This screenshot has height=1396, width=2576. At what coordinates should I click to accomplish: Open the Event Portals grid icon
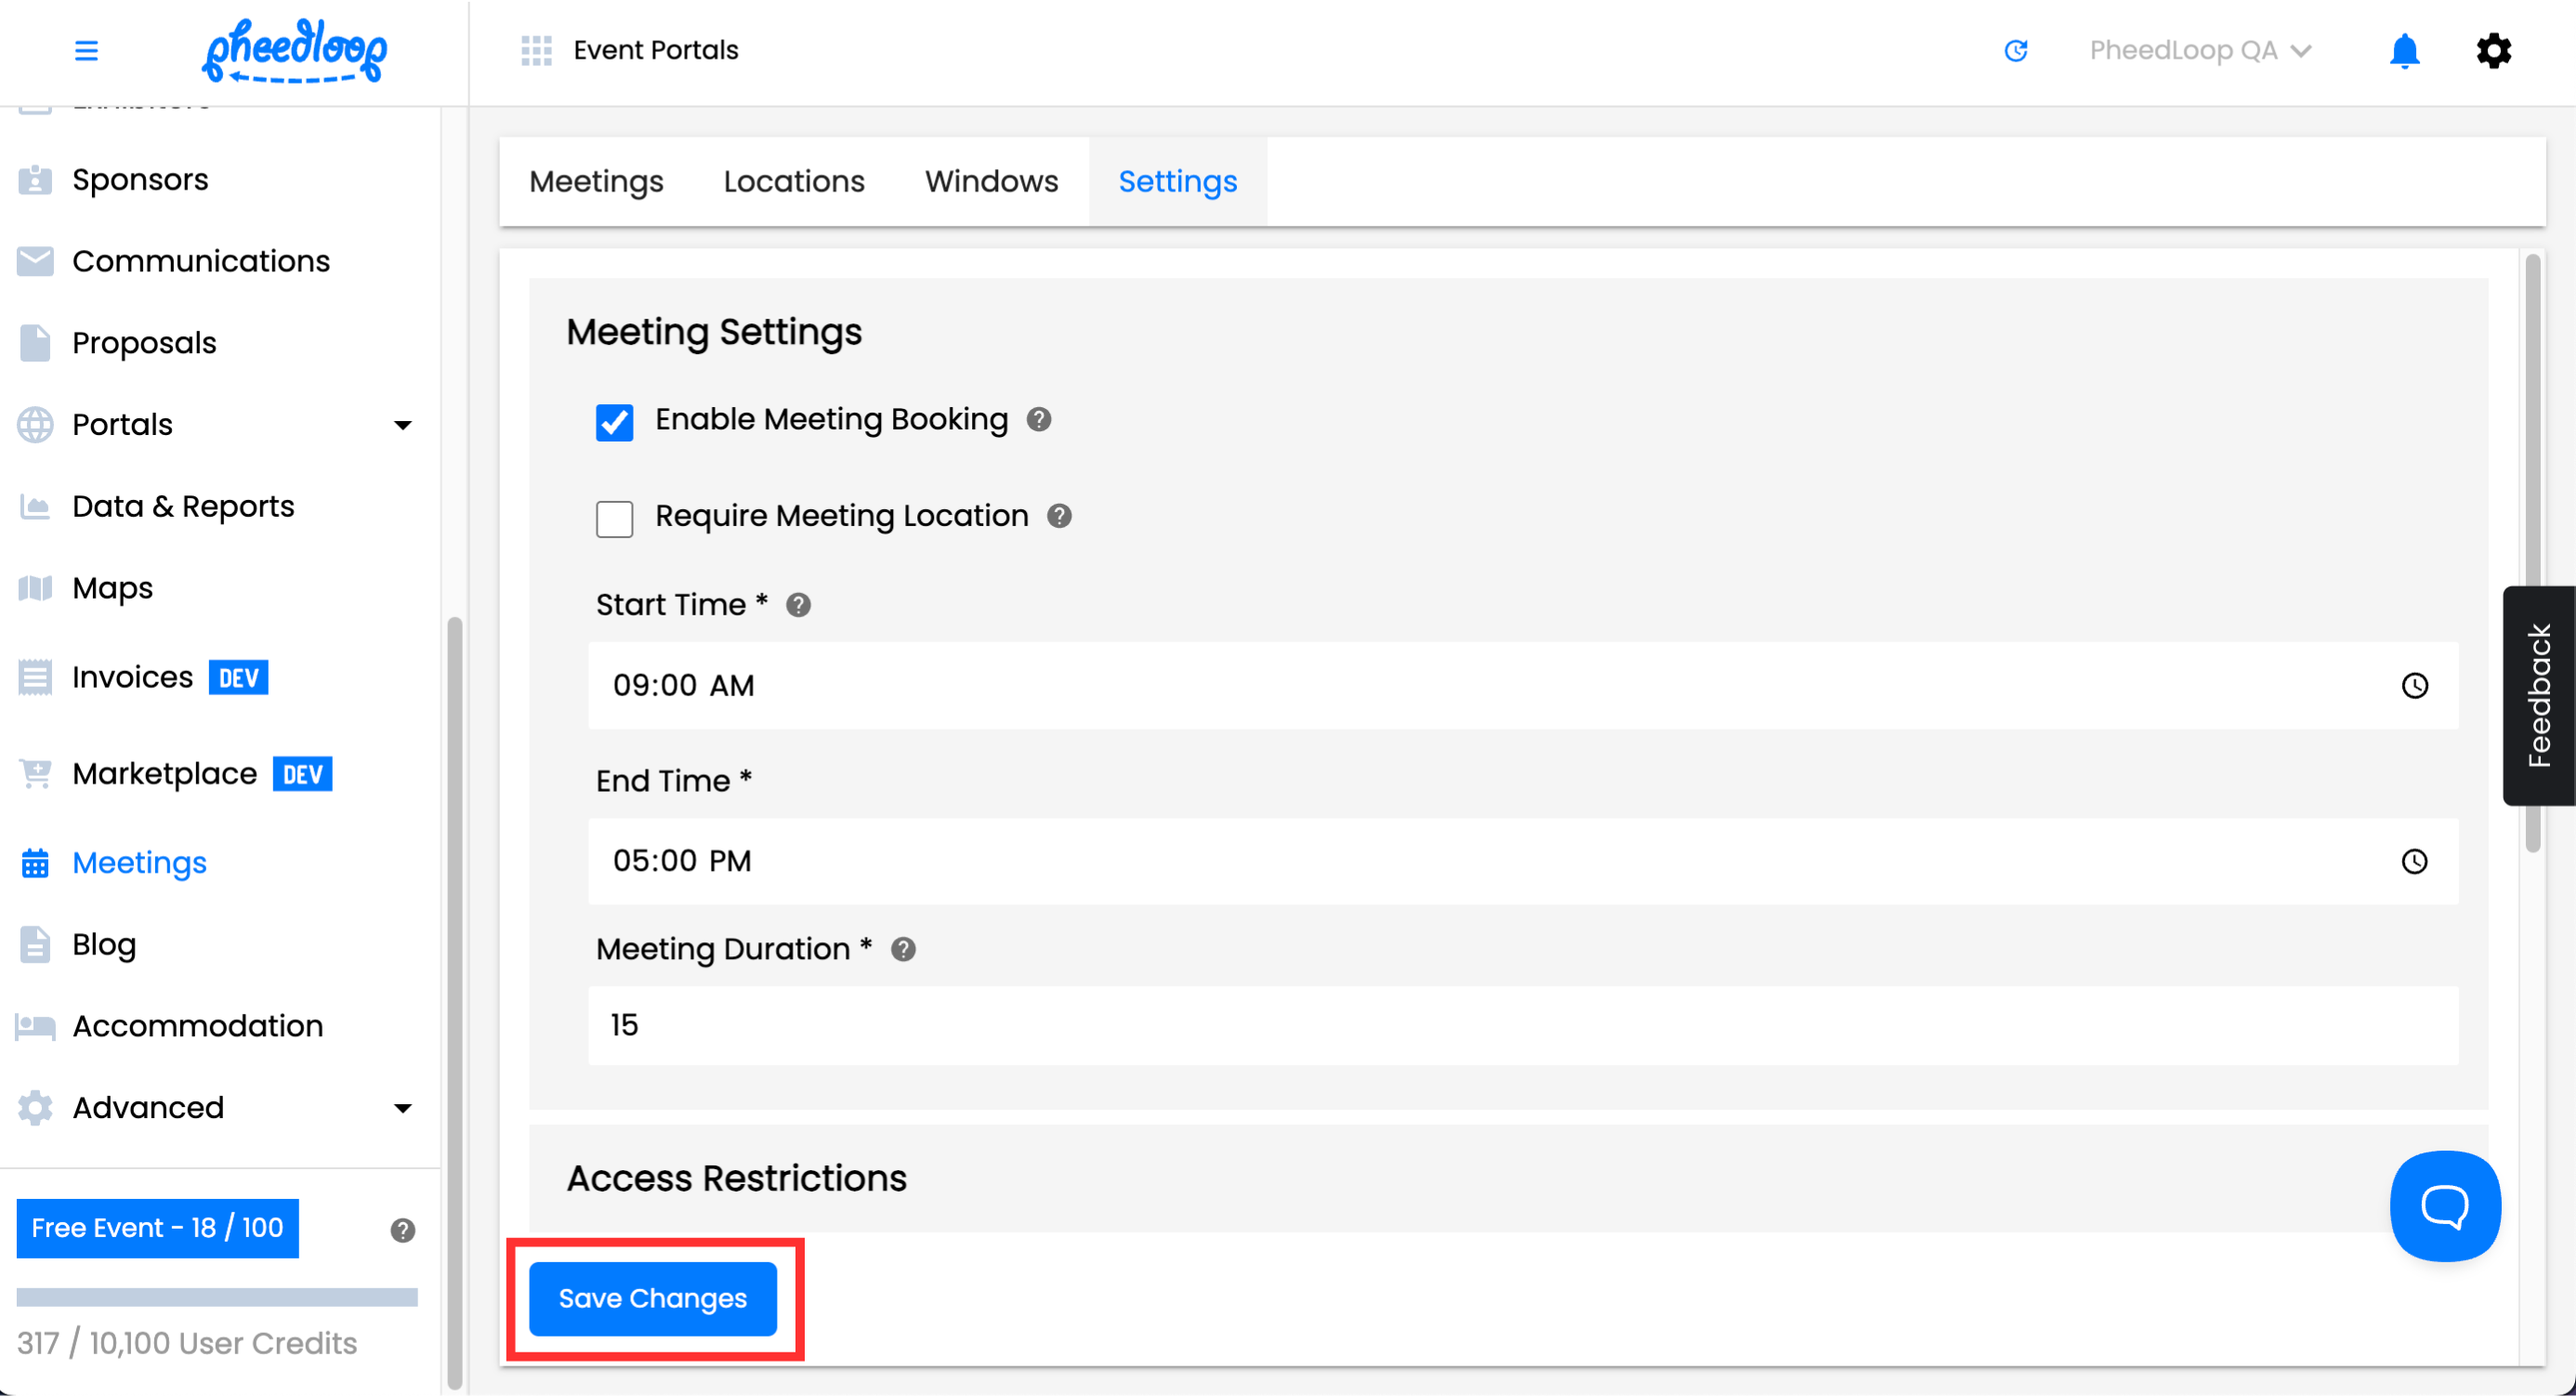point(536,50)
